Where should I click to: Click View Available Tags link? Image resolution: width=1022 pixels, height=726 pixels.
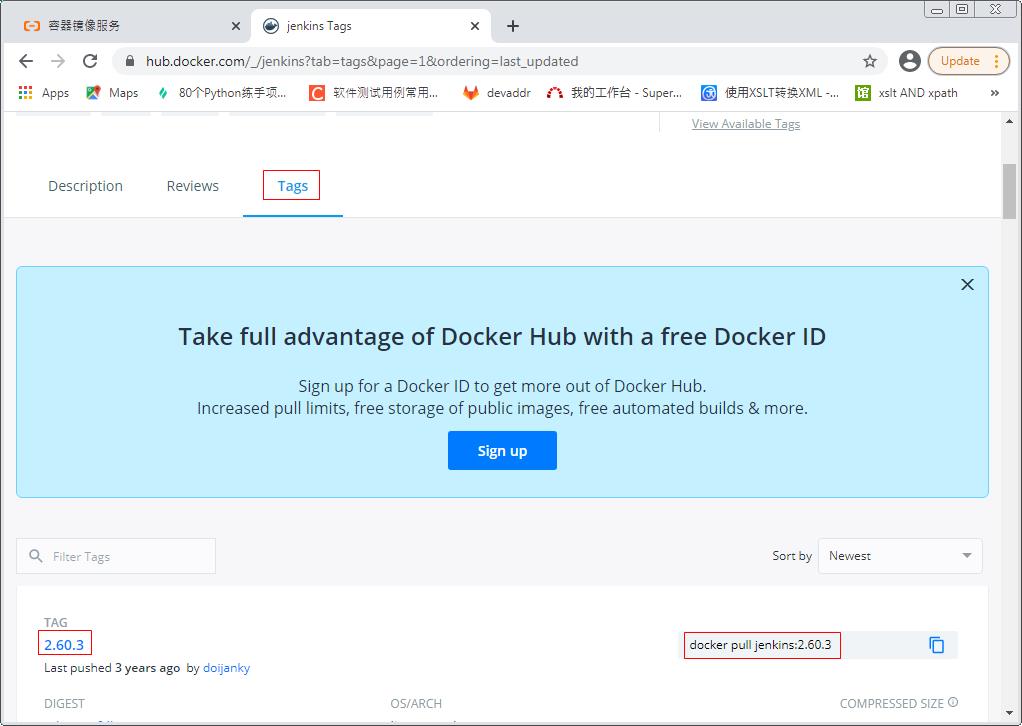click(x=746, y=124)
